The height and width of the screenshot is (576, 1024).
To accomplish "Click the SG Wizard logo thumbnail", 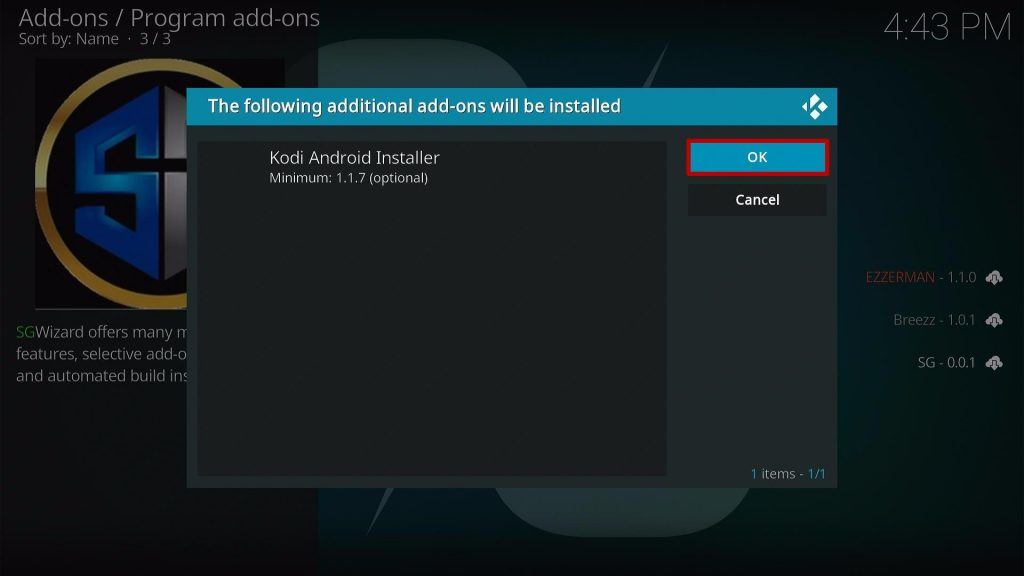I will click(x=112, y=184).
